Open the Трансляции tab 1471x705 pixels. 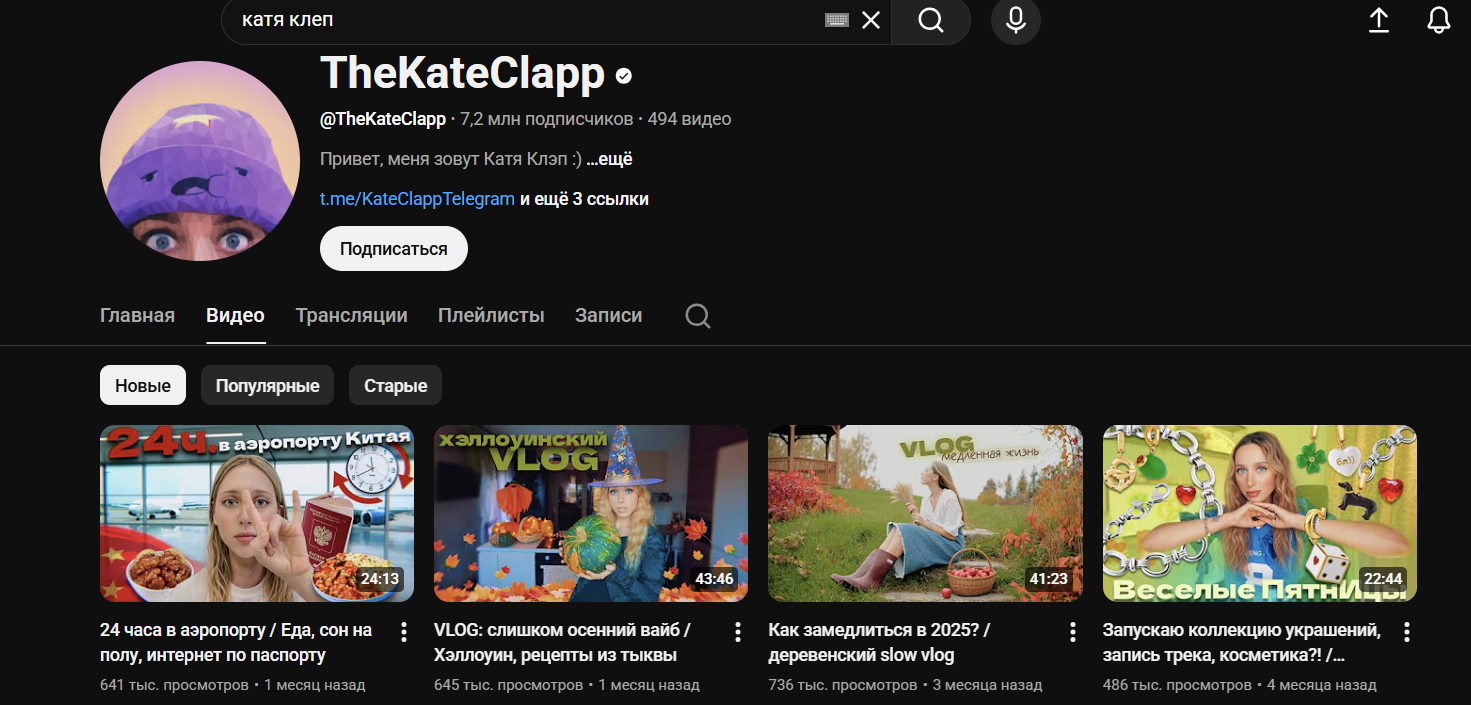coord(351,316)
